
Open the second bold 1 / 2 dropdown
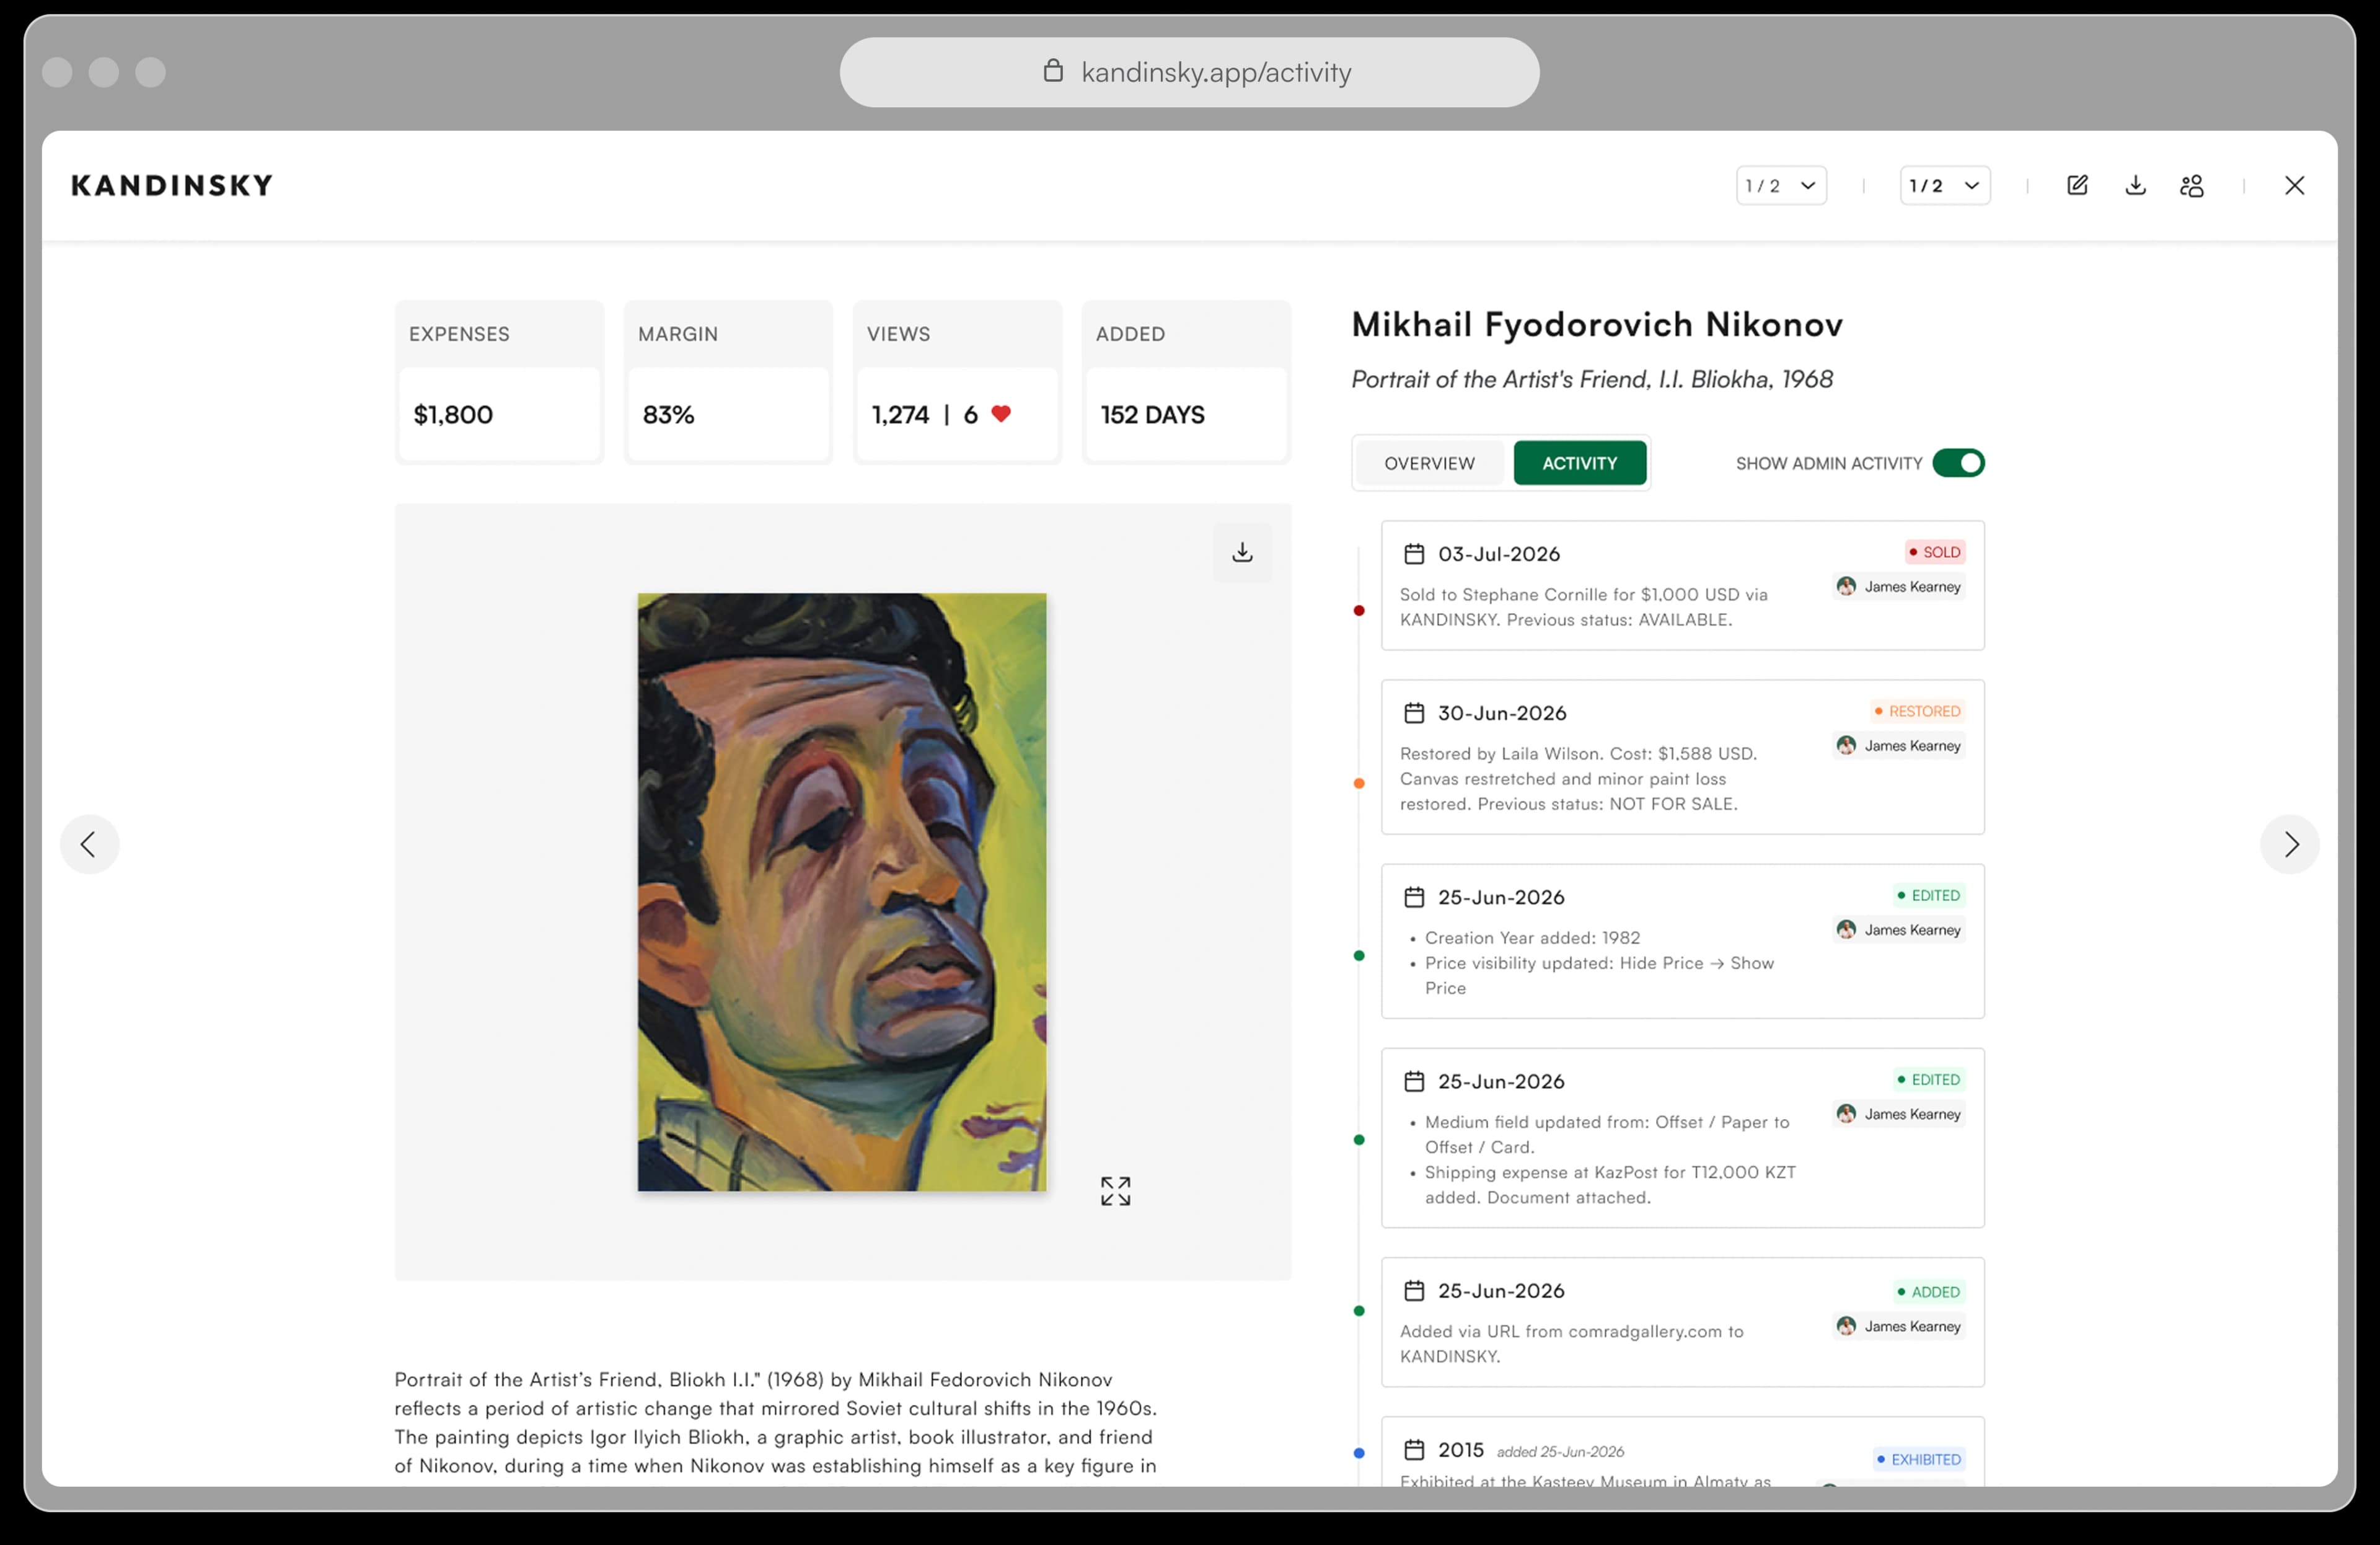1945,185
